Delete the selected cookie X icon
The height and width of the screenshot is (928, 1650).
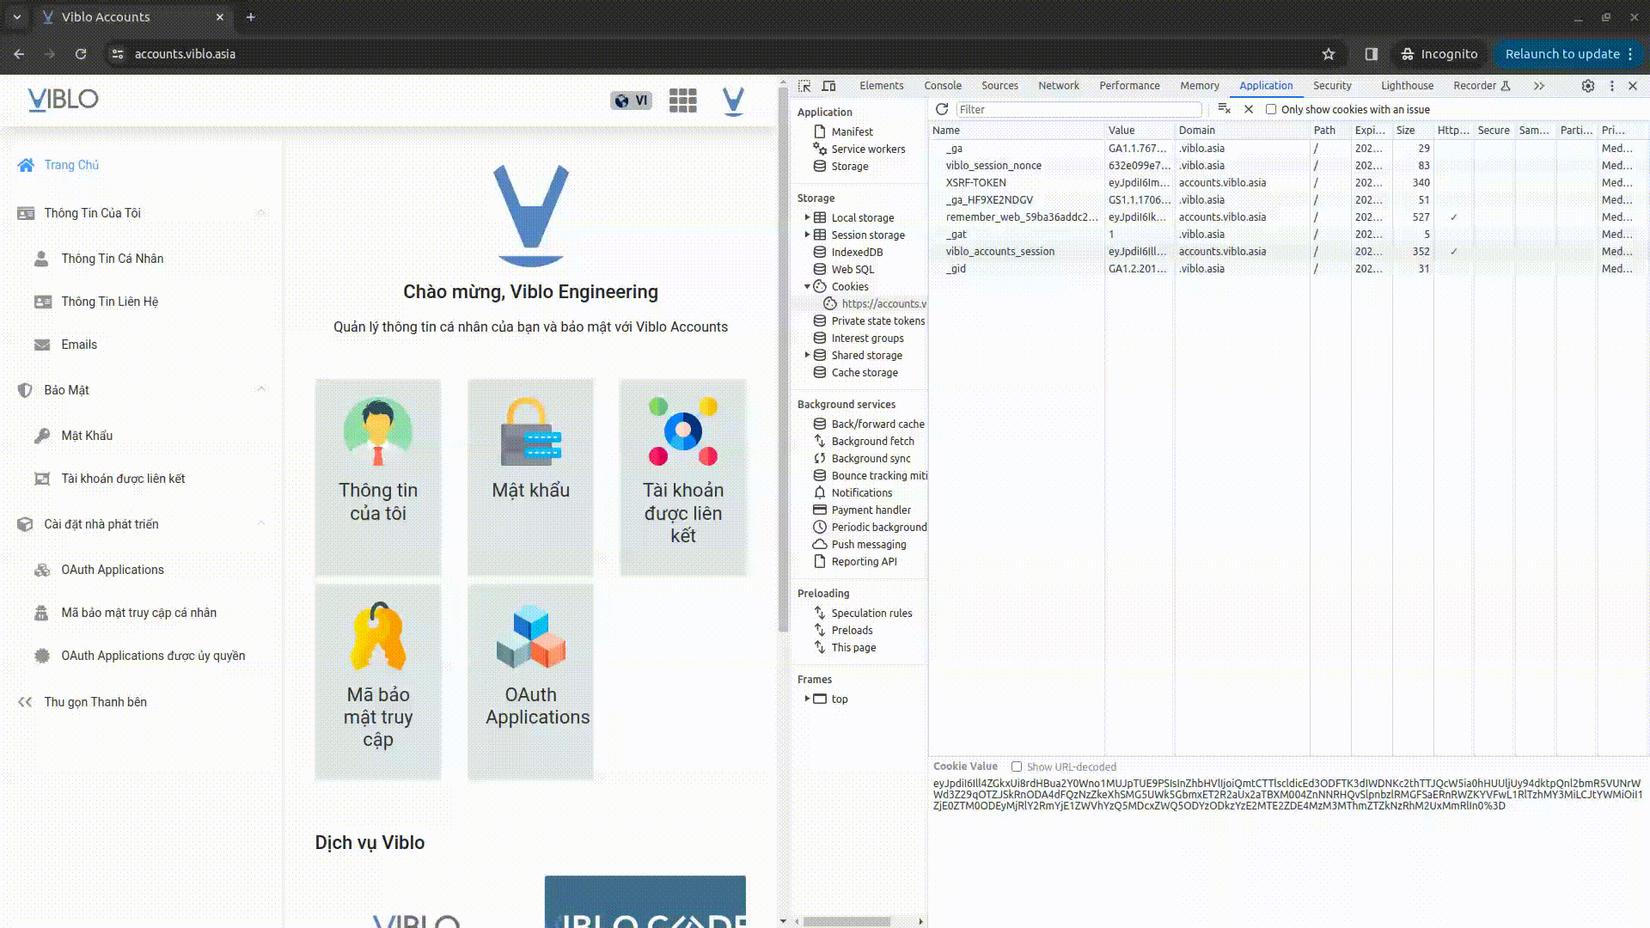coord(1248,109)
